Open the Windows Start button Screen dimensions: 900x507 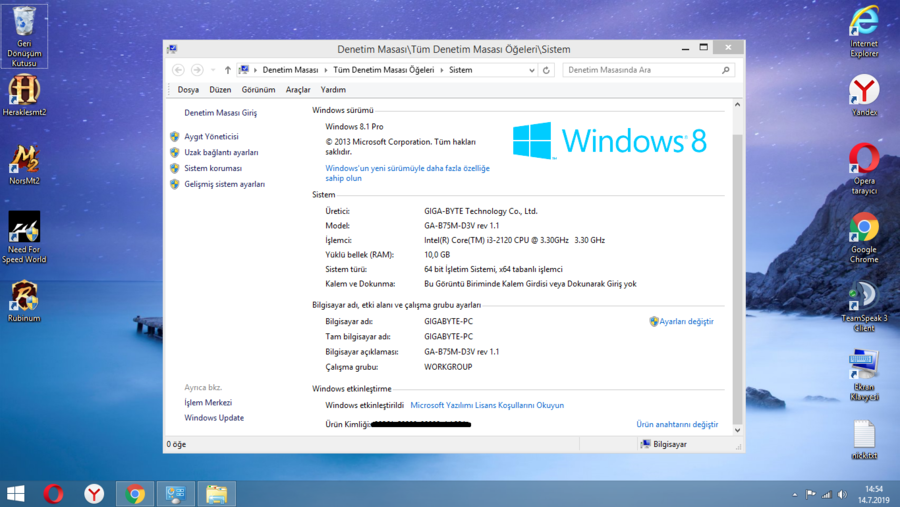[x=16, y=493]
